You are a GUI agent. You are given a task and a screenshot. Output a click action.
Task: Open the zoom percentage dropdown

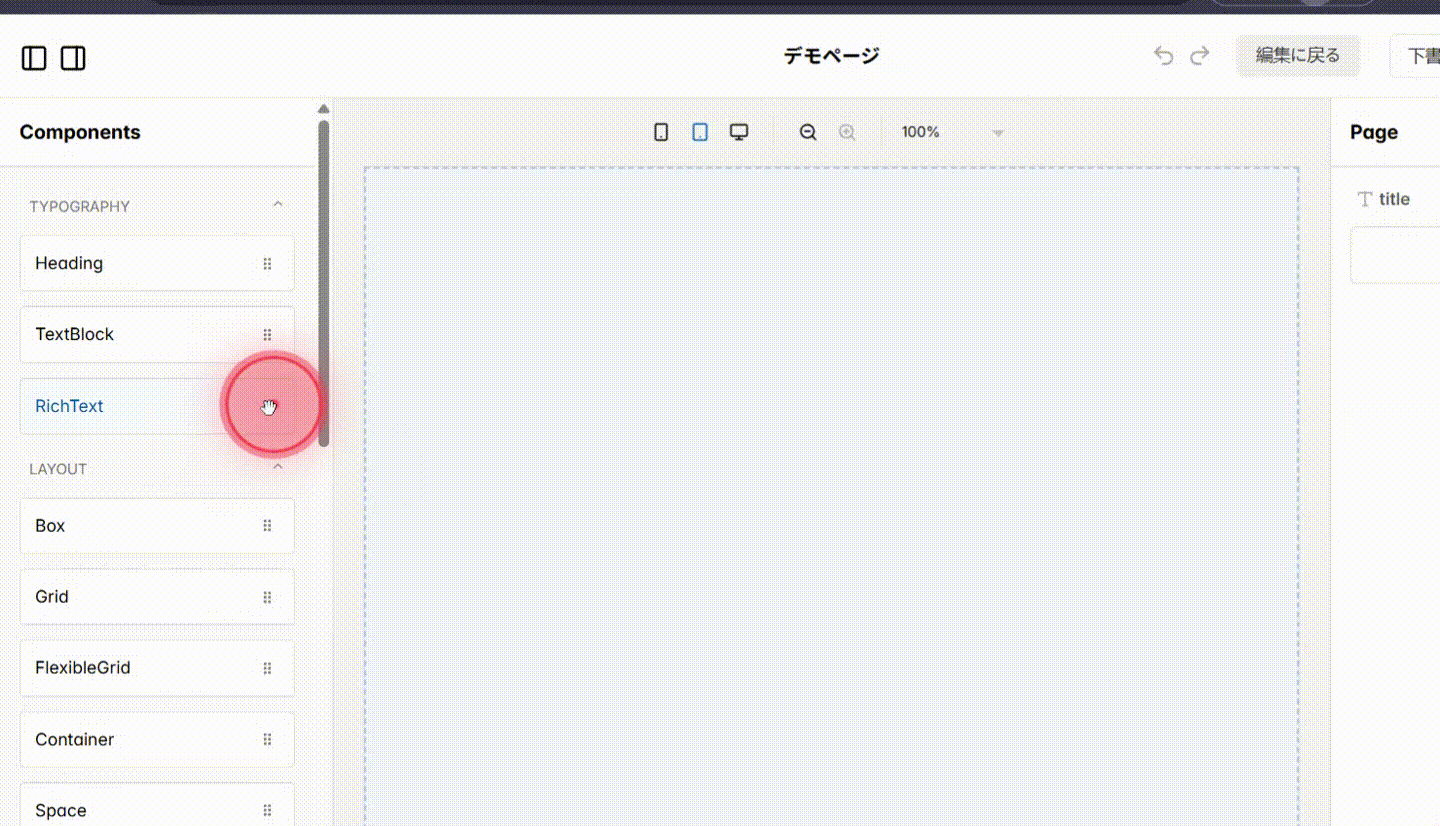(x=997, y=131)
